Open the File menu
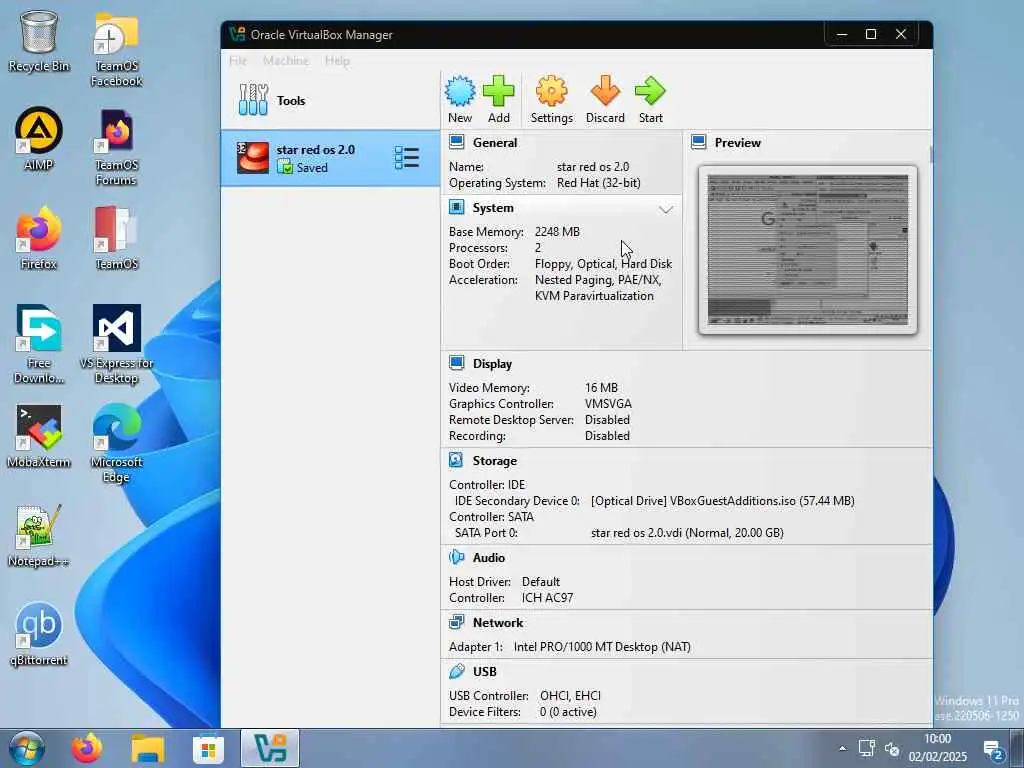The width and height of the screenshot is (1024, 768). 238,61
